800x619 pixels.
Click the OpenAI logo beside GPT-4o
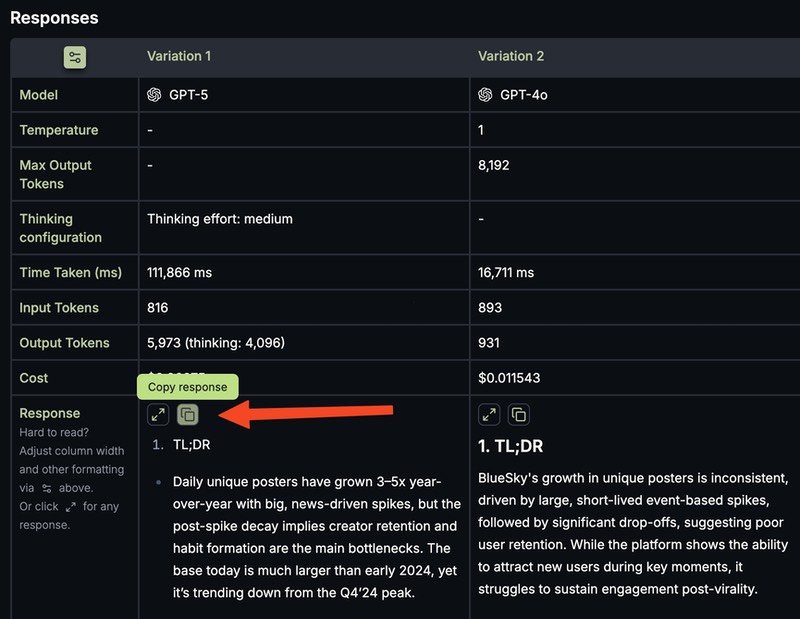485,95
